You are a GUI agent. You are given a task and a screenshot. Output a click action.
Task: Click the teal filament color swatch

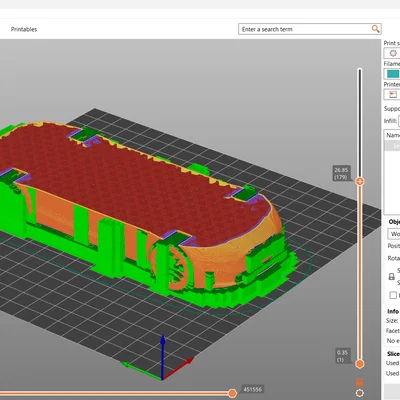coord(393,74)
